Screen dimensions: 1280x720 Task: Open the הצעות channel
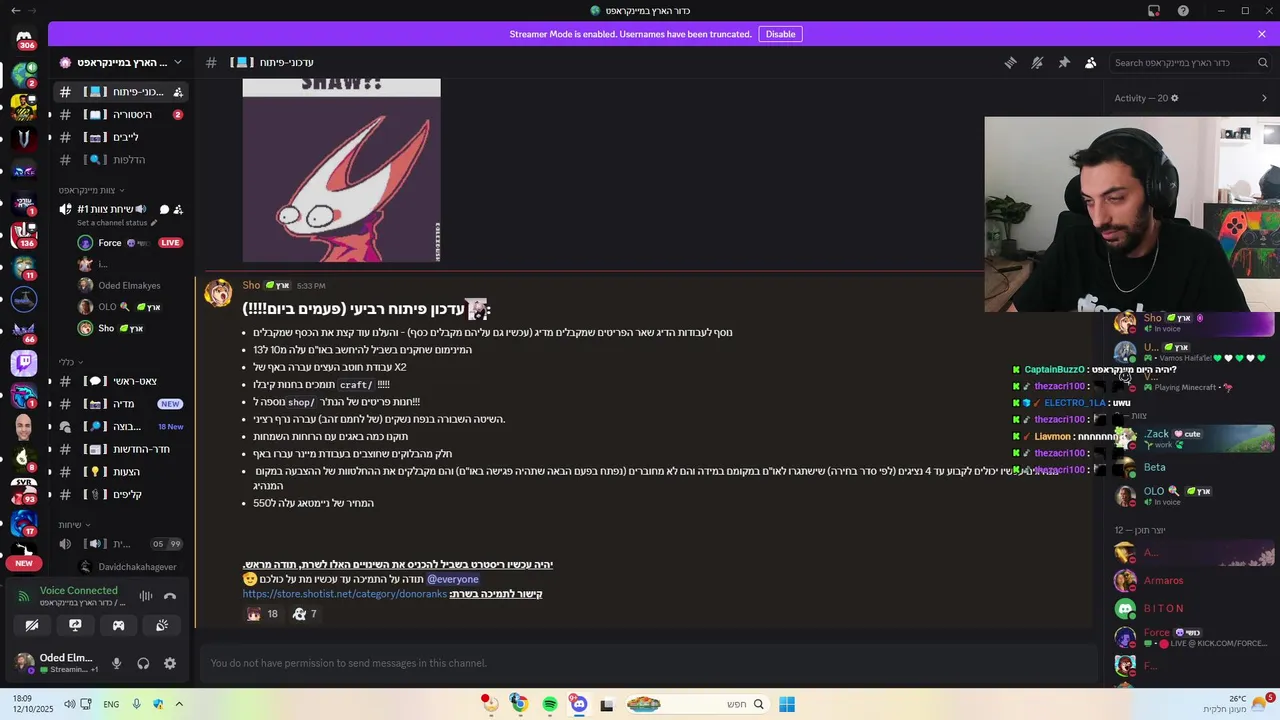pyautogui.click(x=121, y=472)
